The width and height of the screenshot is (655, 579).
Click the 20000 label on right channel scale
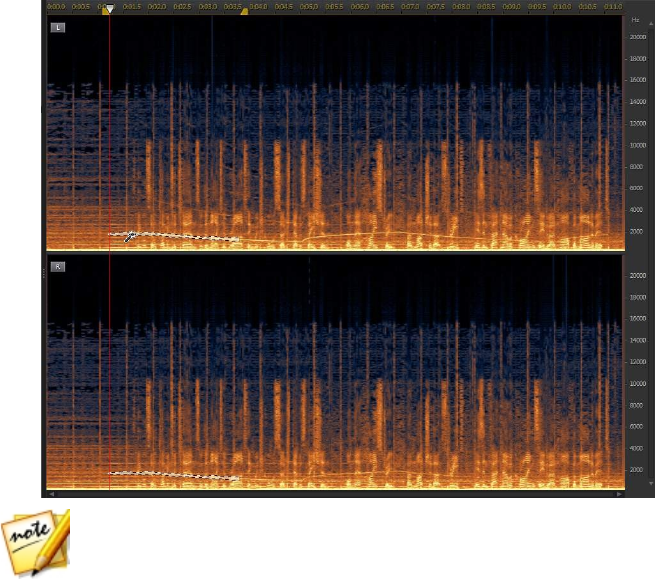tap(638, 276)
